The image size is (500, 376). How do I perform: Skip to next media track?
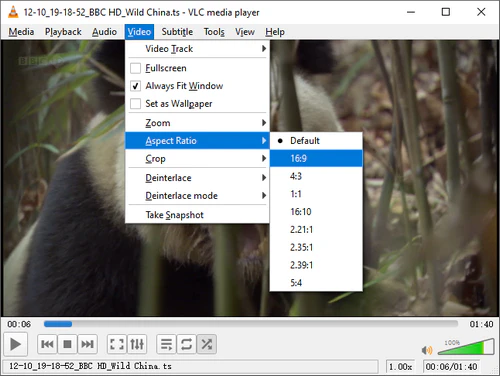point(87,344)
